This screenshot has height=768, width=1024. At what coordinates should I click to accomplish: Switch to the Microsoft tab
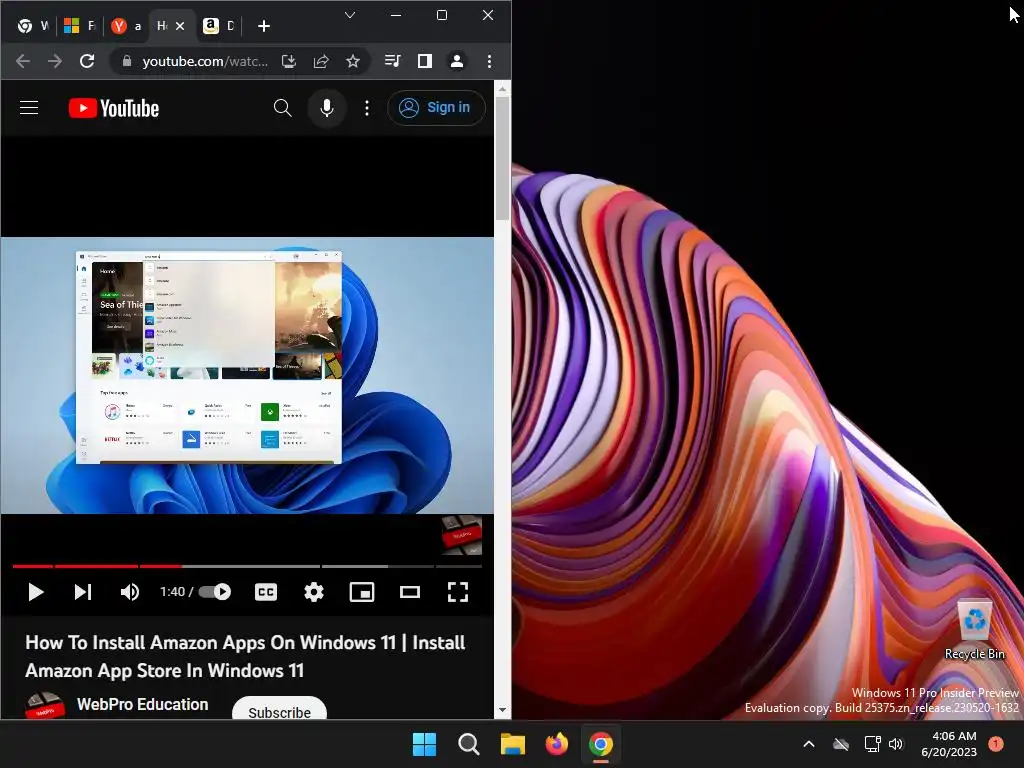tap(79, 26)
